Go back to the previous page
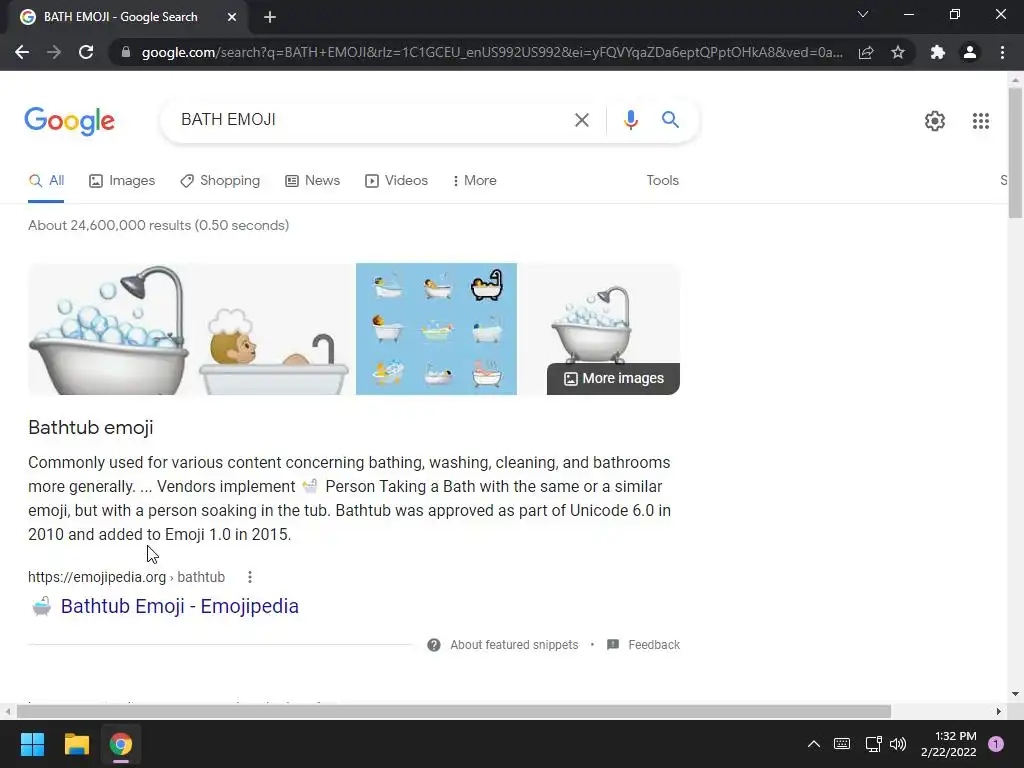Image resolution: width=1024 pixels, height=768 pixels. [22, 52]
